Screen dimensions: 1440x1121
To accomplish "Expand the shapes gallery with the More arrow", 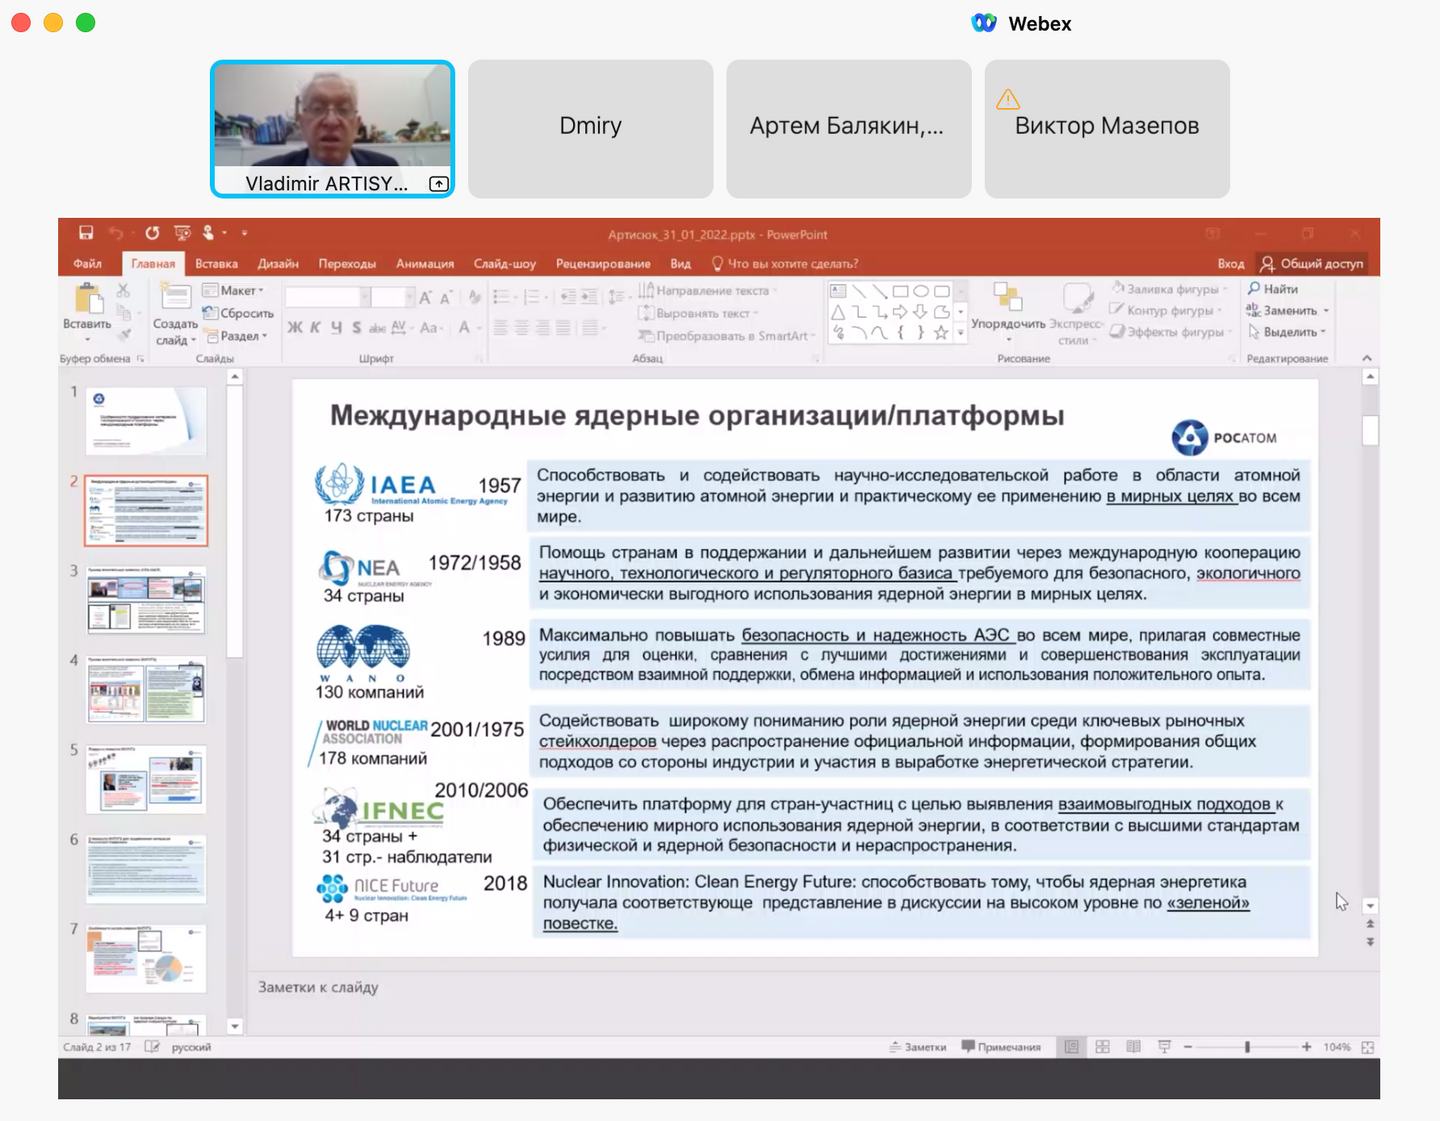I will pyautogui.click(x=960, y=333).
